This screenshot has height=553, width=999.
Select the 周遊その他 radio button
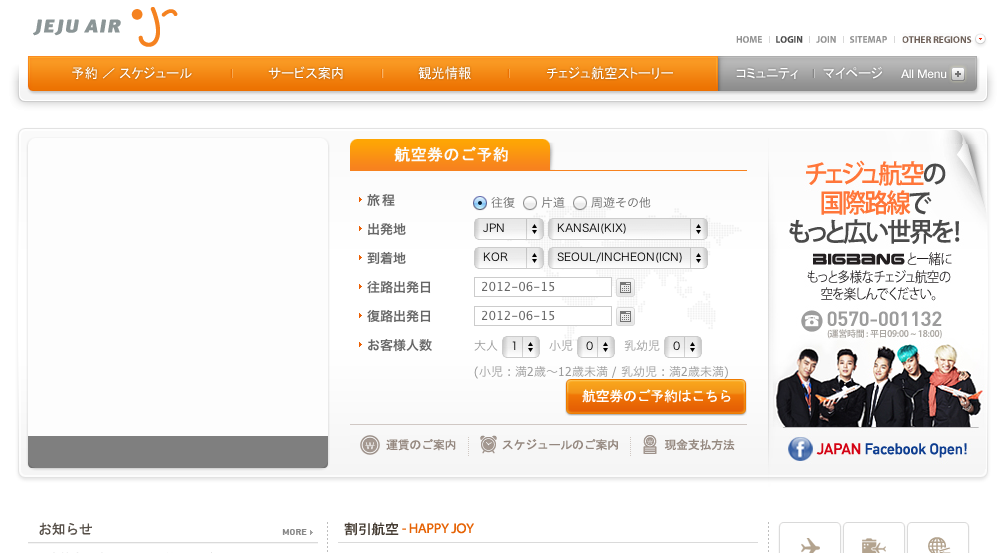[579, 203]
